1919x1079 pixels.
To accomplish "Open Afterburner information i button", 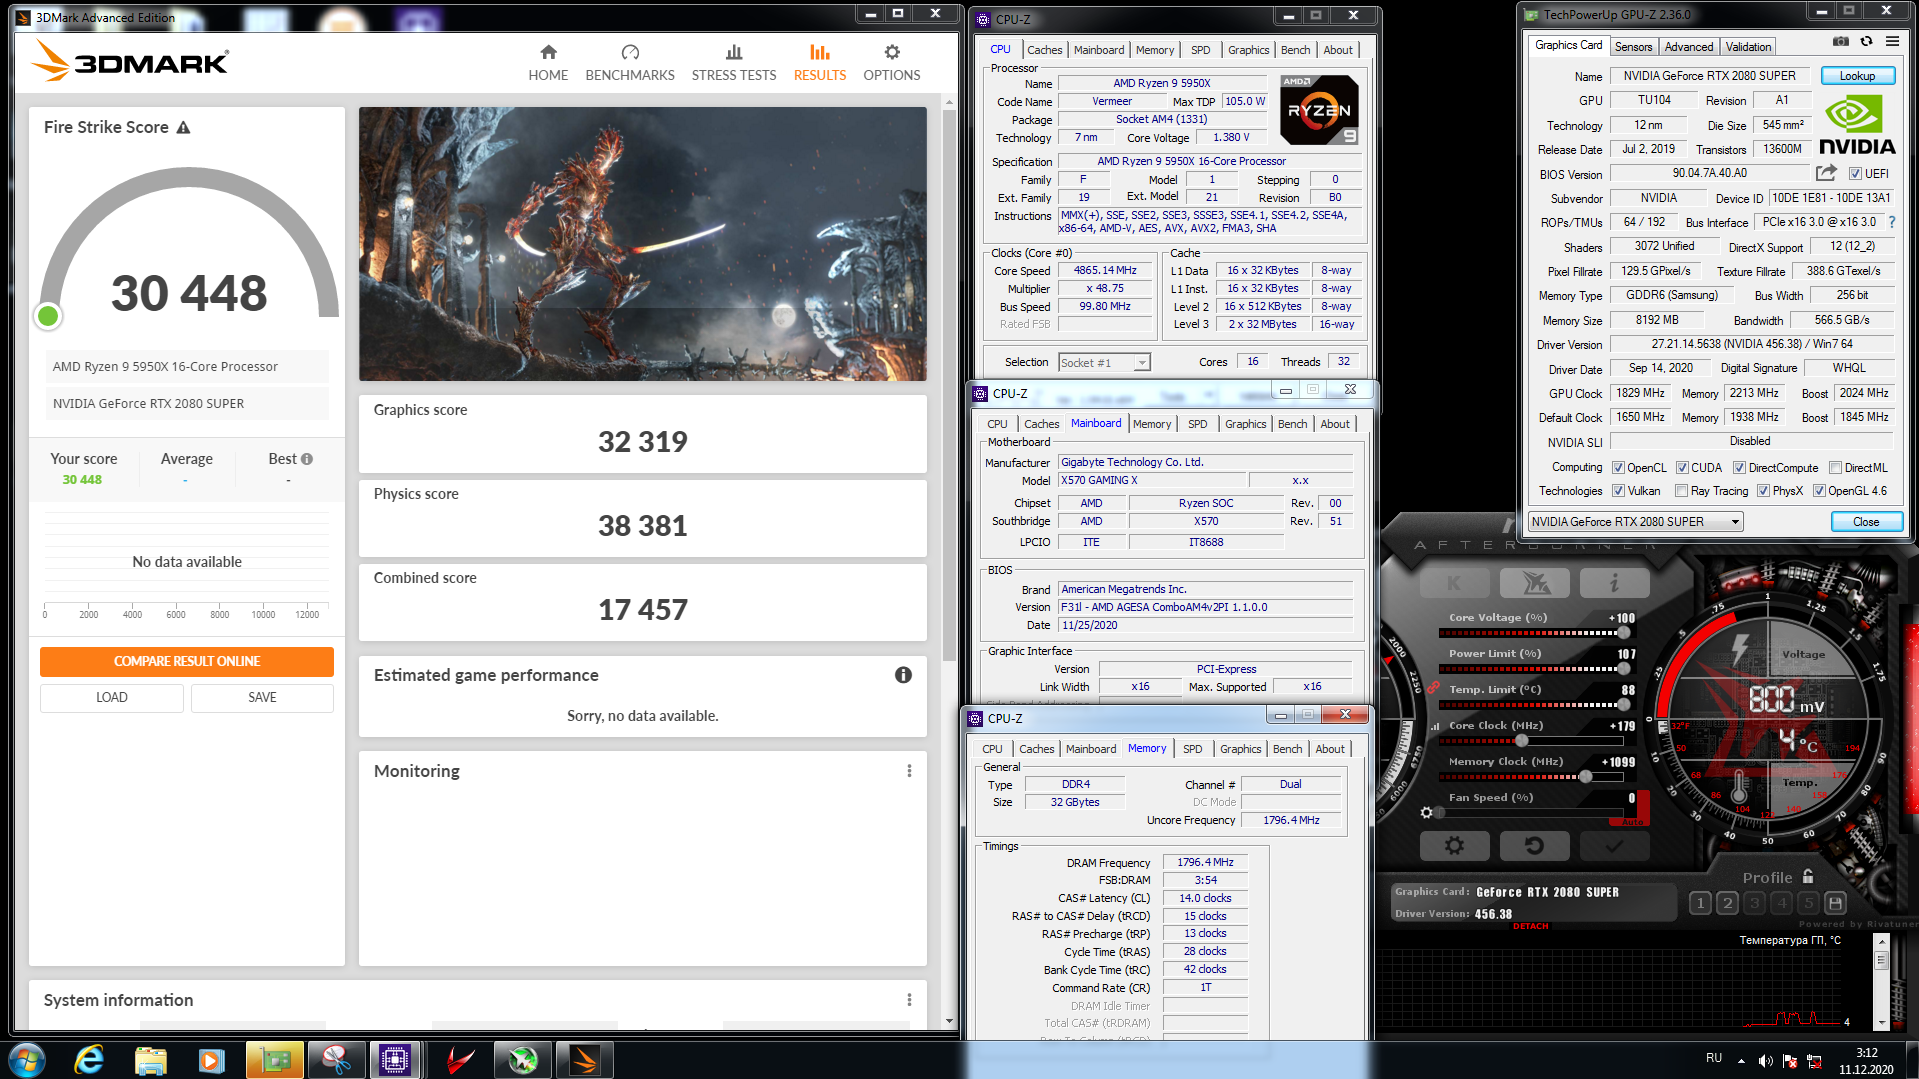I will (1614, 583).
